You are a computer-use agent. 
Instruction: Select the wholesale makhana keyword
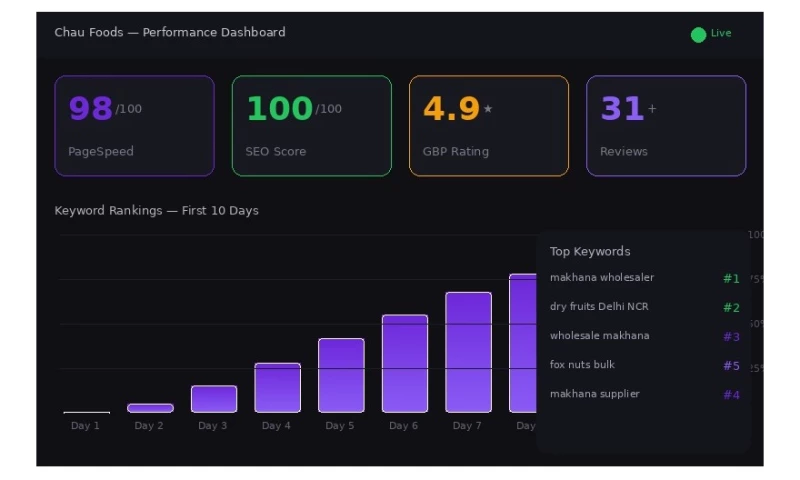(x=599, y=336)
